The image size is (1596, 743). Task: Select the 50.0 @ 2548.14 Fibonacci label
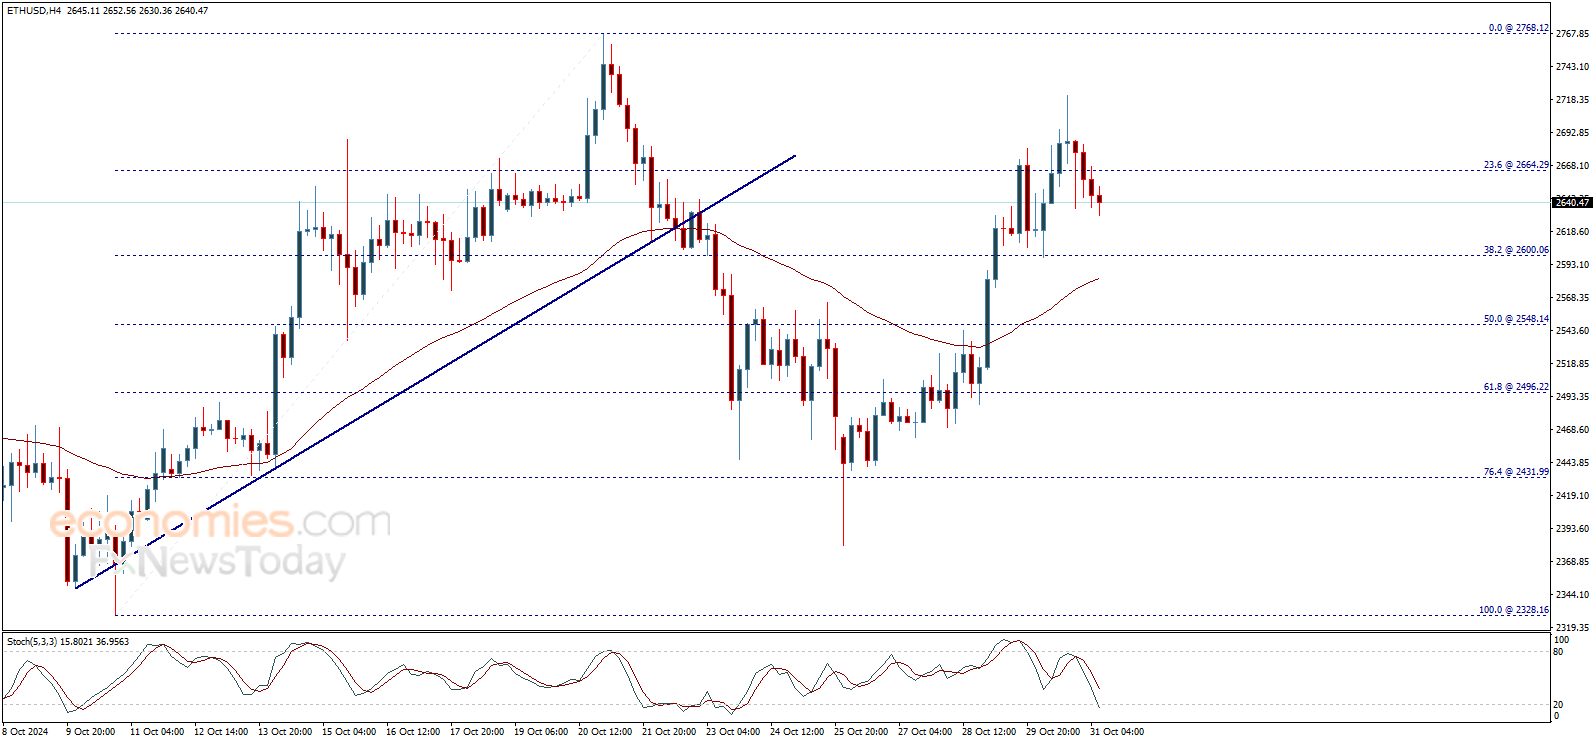1516,319
